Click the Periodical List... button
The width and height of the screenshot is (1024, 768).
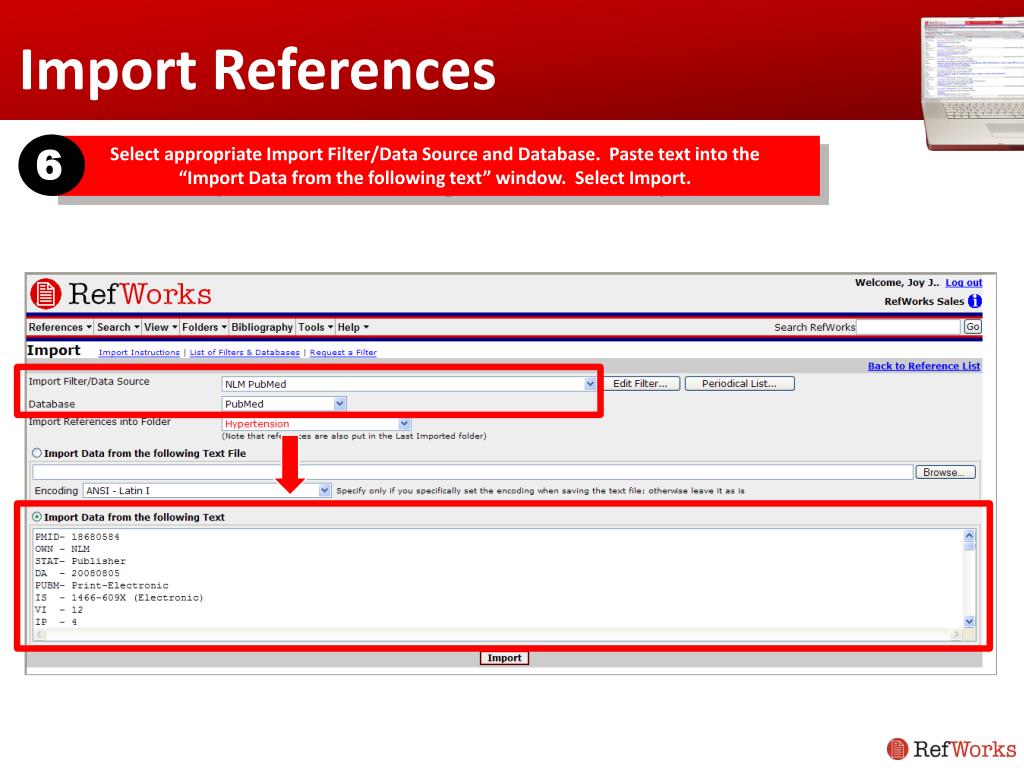pos(739,384)
